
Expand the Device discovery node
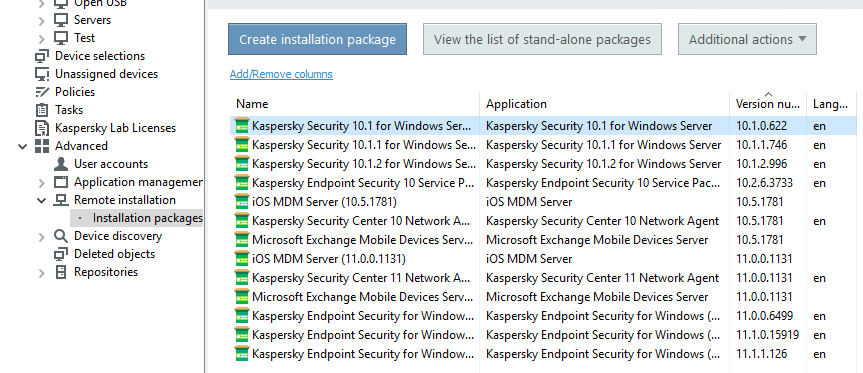pos(42,237)
